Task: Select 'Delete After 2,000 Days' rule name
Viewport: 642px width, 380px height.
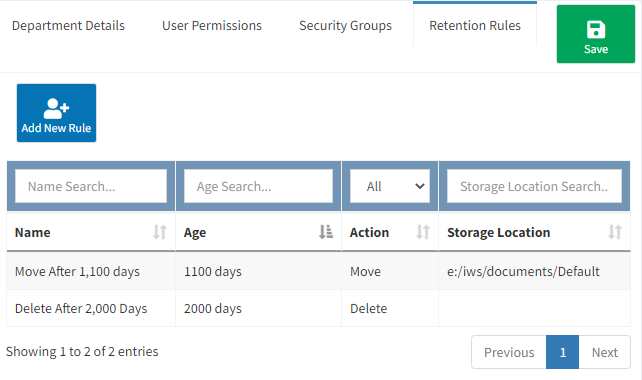Action: (x=81, y=308)
